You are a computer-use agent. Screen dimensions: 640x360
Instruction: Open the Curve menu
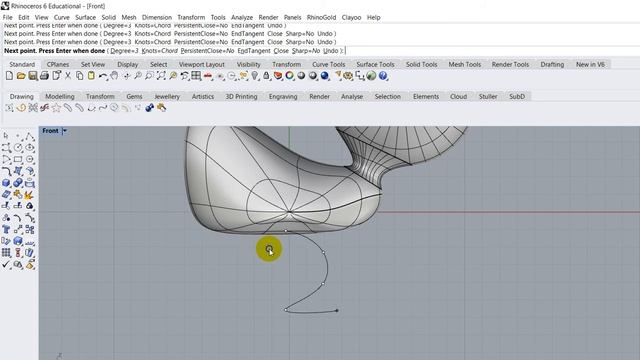(x=62, y=18)
